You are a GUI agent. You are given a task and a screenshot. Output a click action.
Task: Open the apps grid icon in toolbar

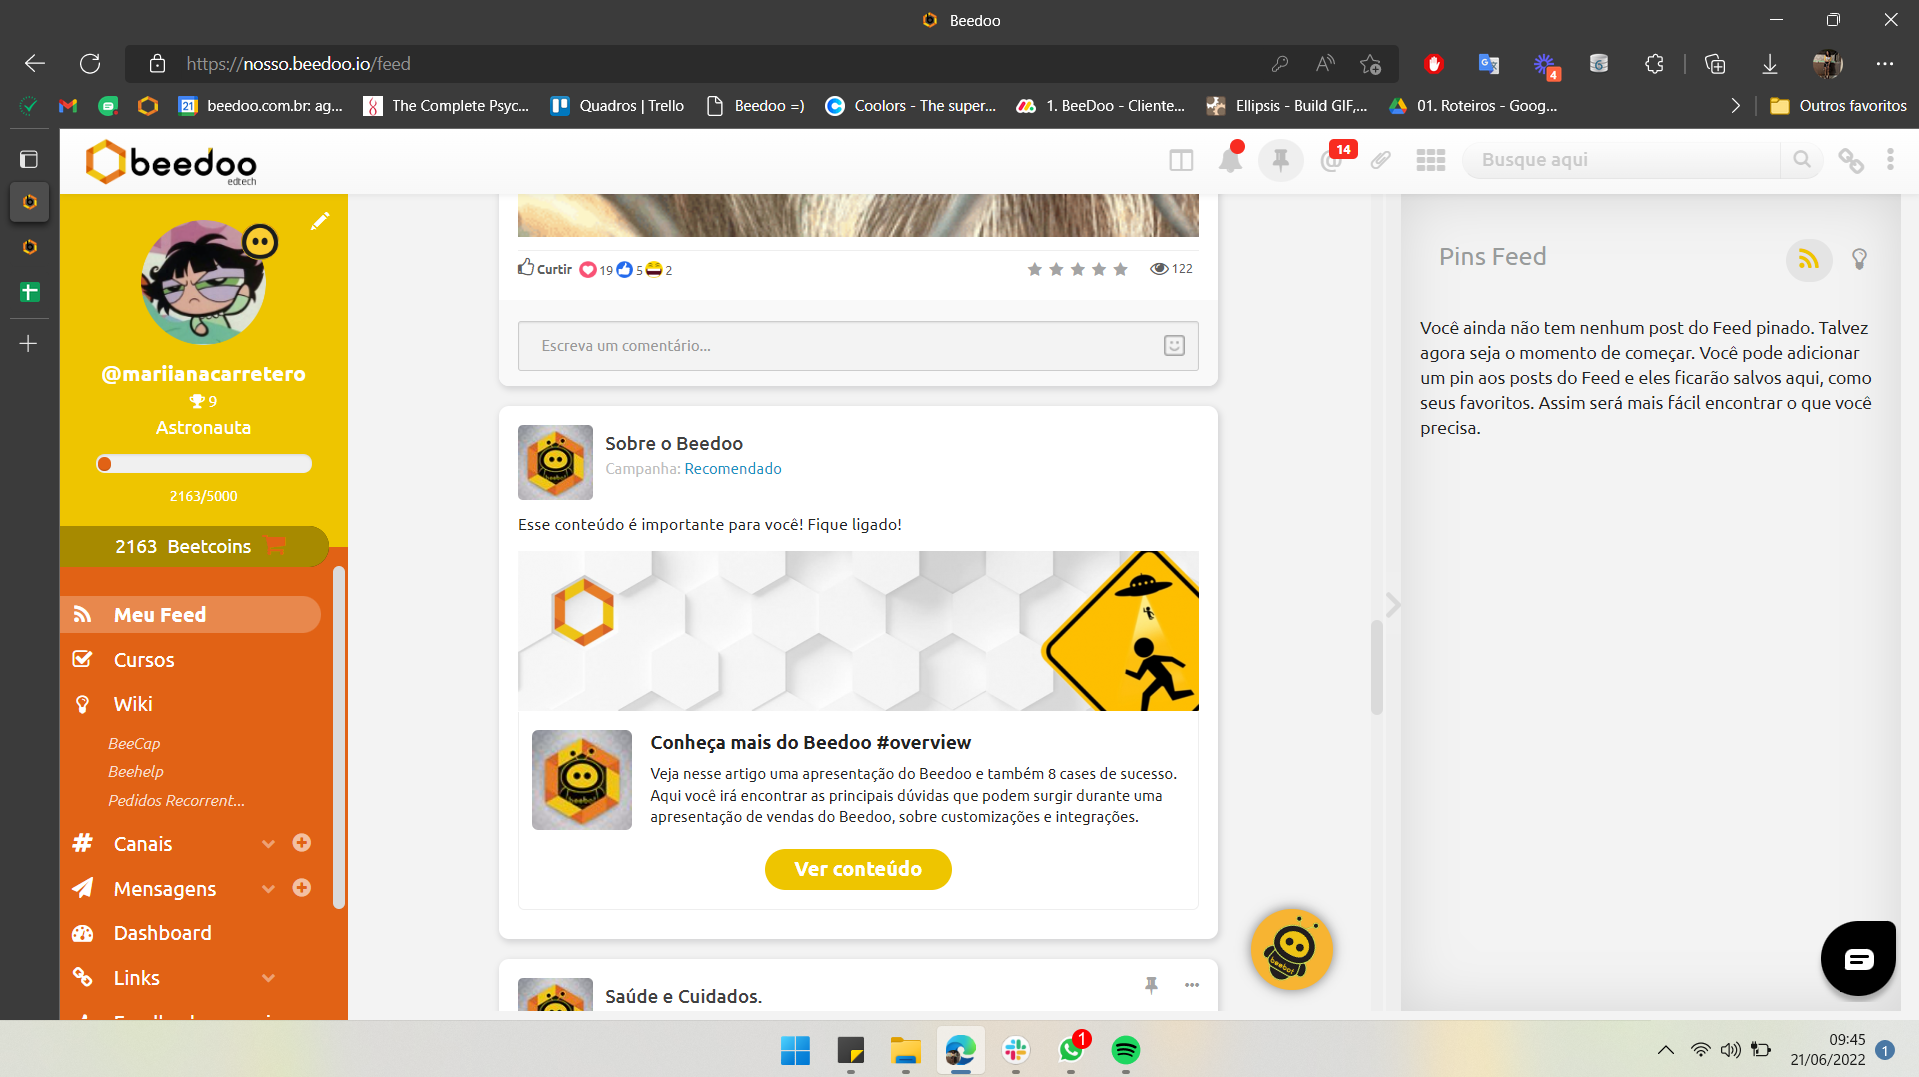coord(1430,160)
